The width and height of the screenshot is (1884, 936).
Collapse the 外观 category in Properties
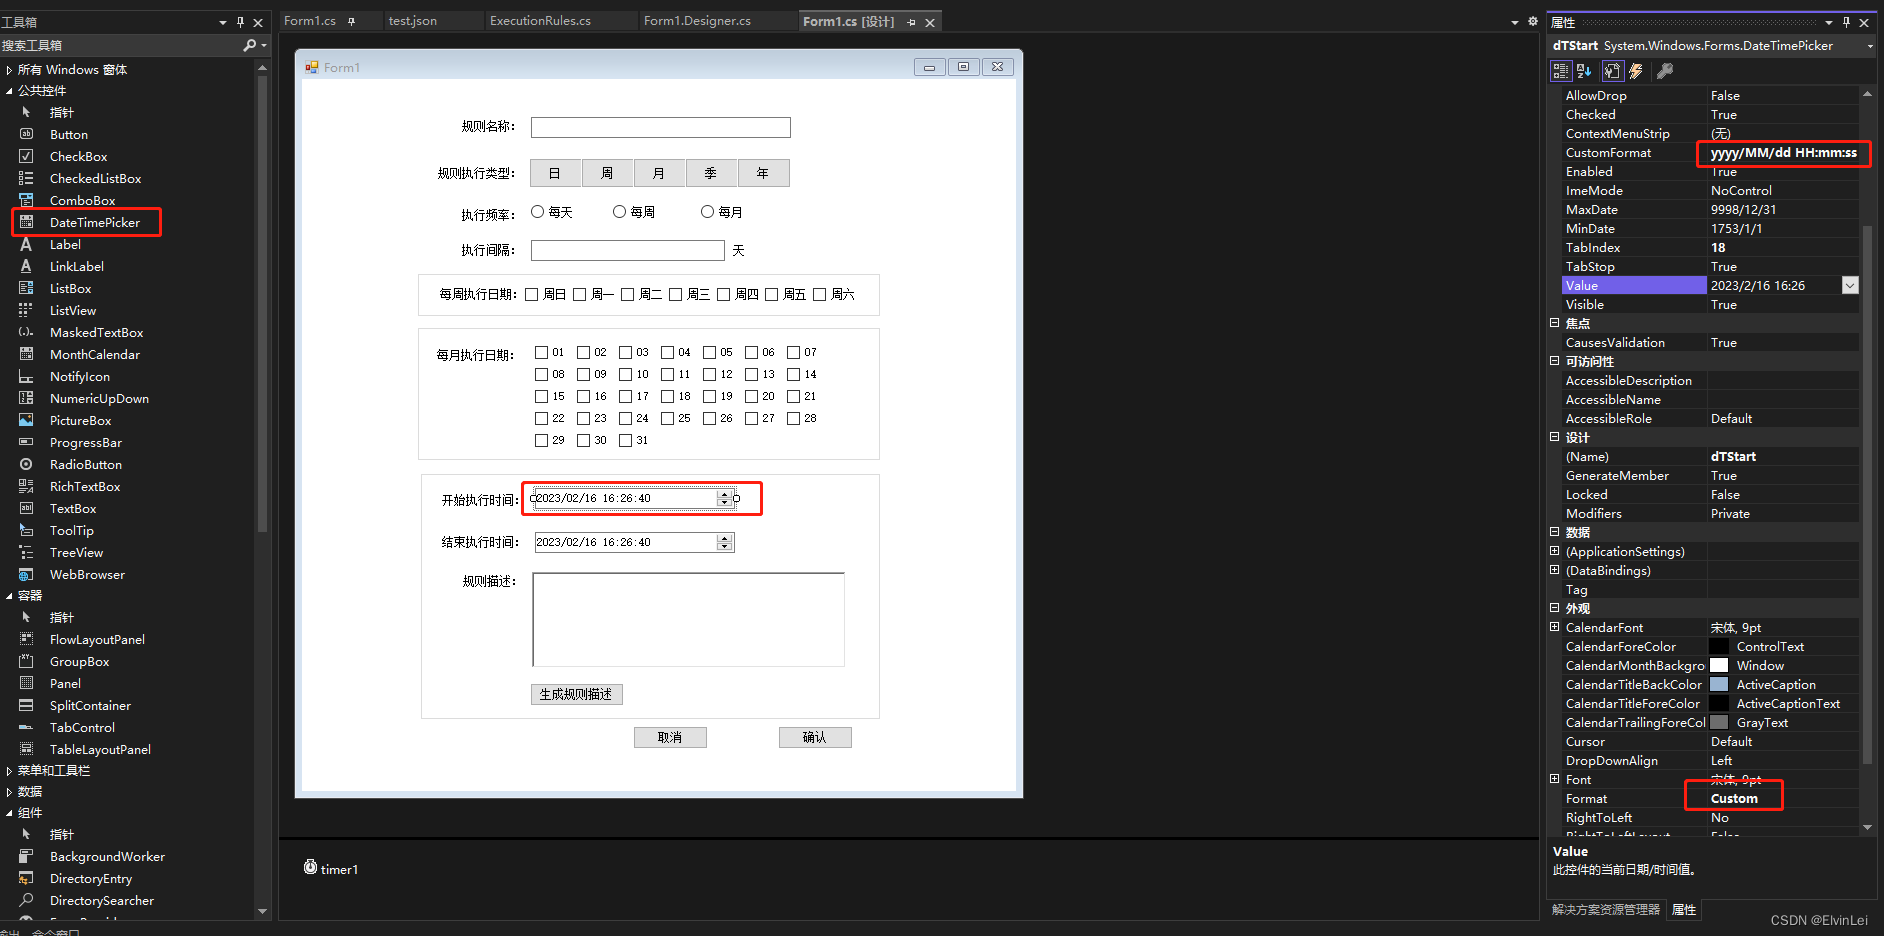pyautogui.click(x=1554, y=608)
